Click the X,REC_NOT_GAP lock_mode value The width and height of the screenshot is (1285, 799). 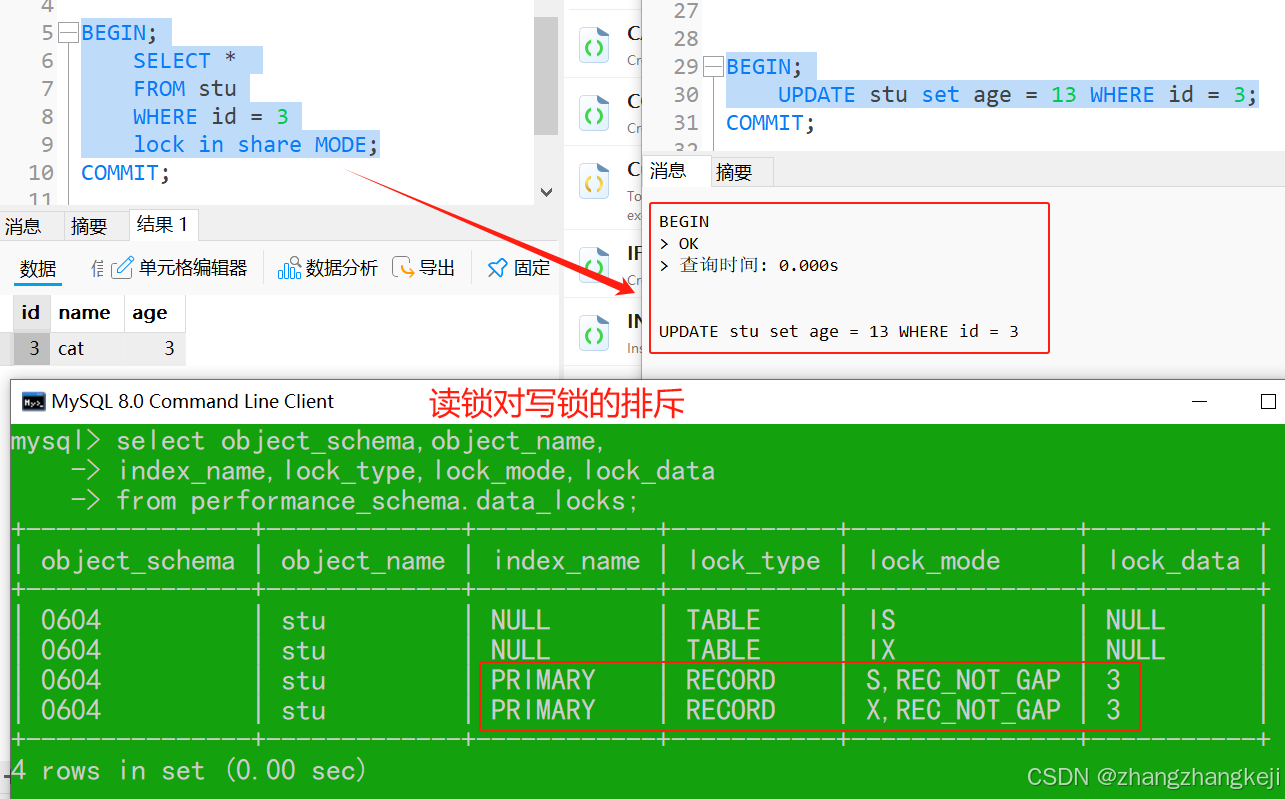(x=964, y=710)
